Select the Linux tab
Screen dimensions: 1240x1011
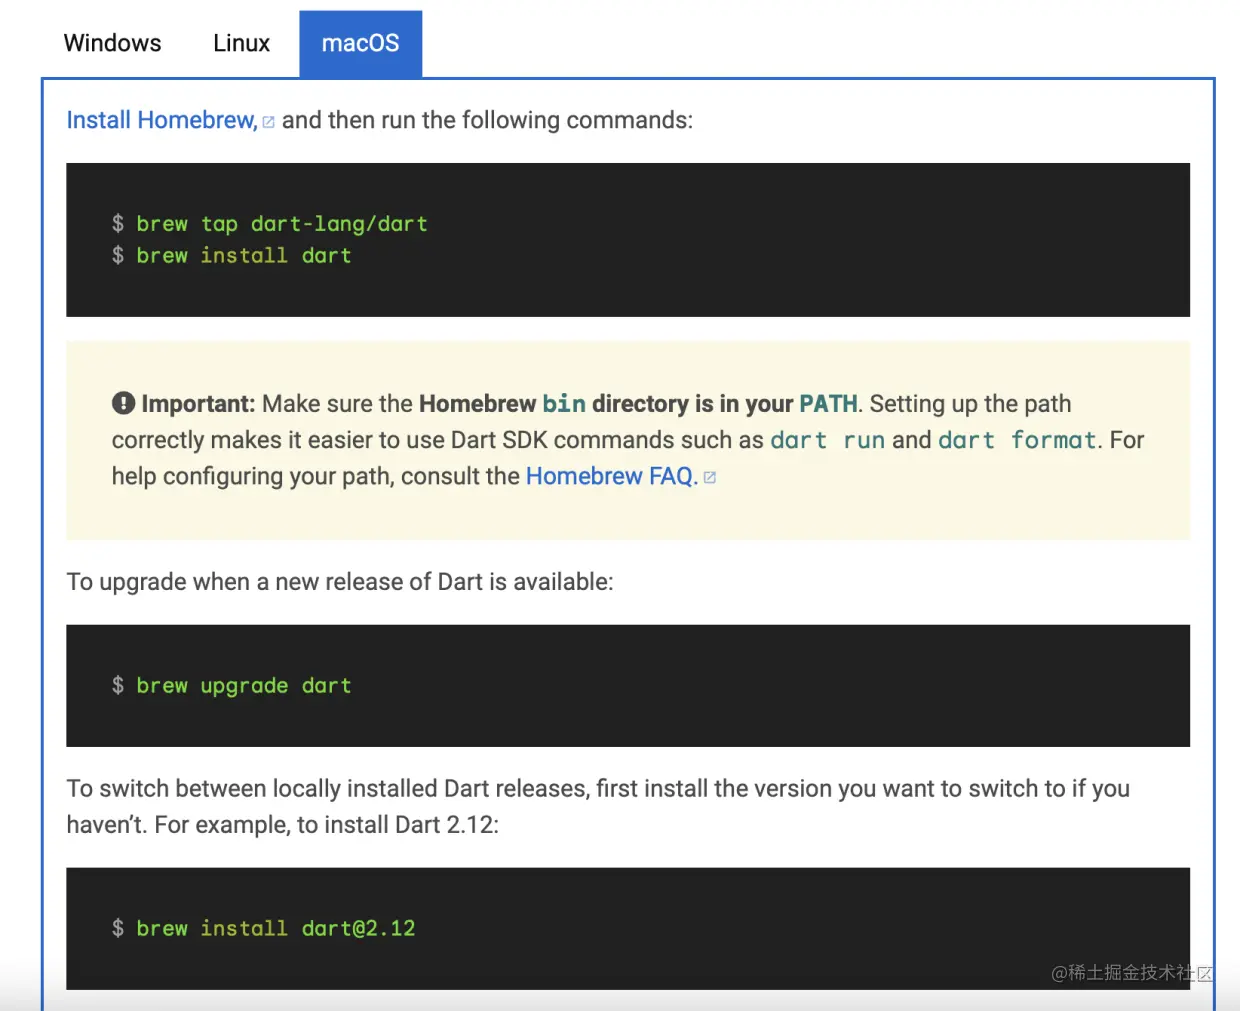pos(241,43)
